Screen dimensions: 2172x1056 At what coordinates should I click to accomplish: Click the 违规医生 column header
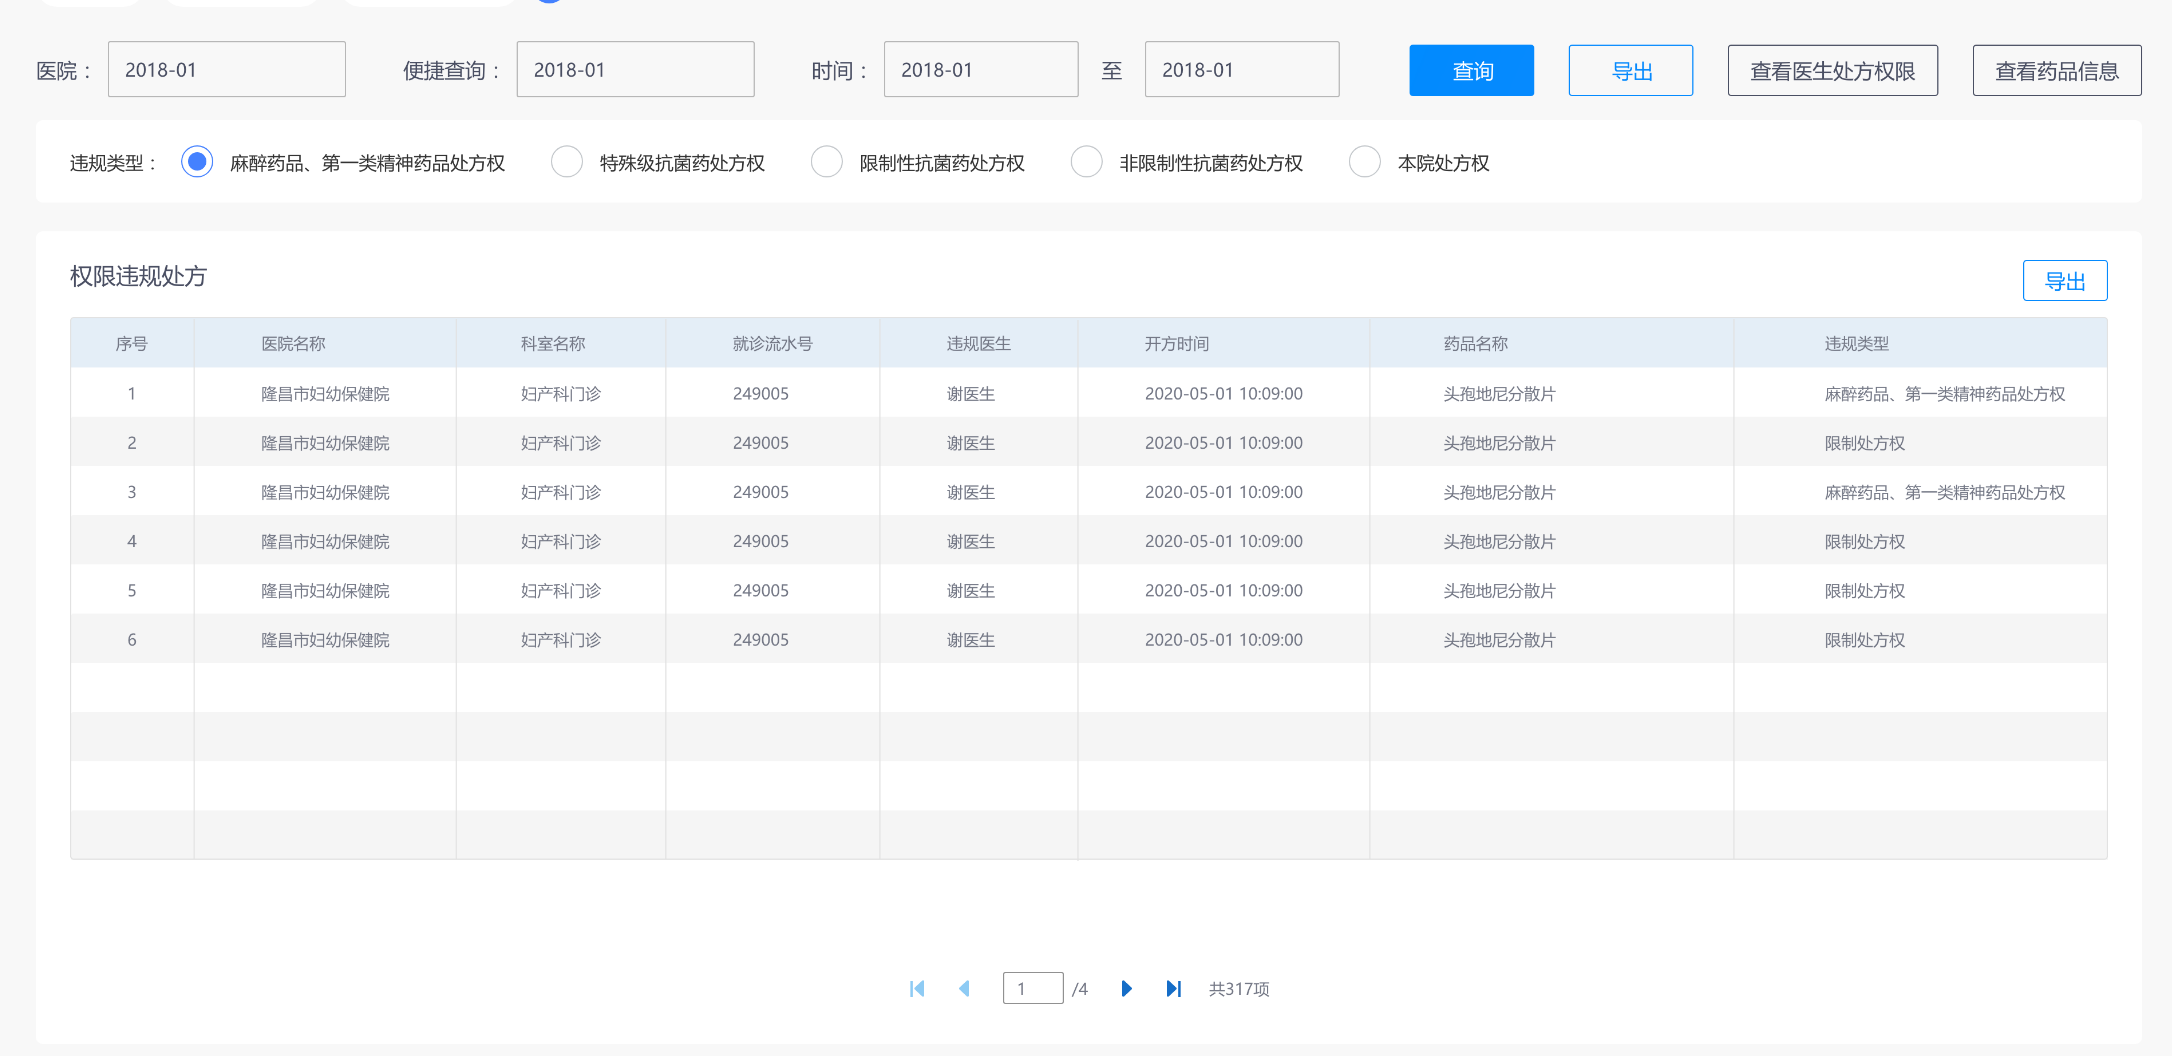point(979,344)
